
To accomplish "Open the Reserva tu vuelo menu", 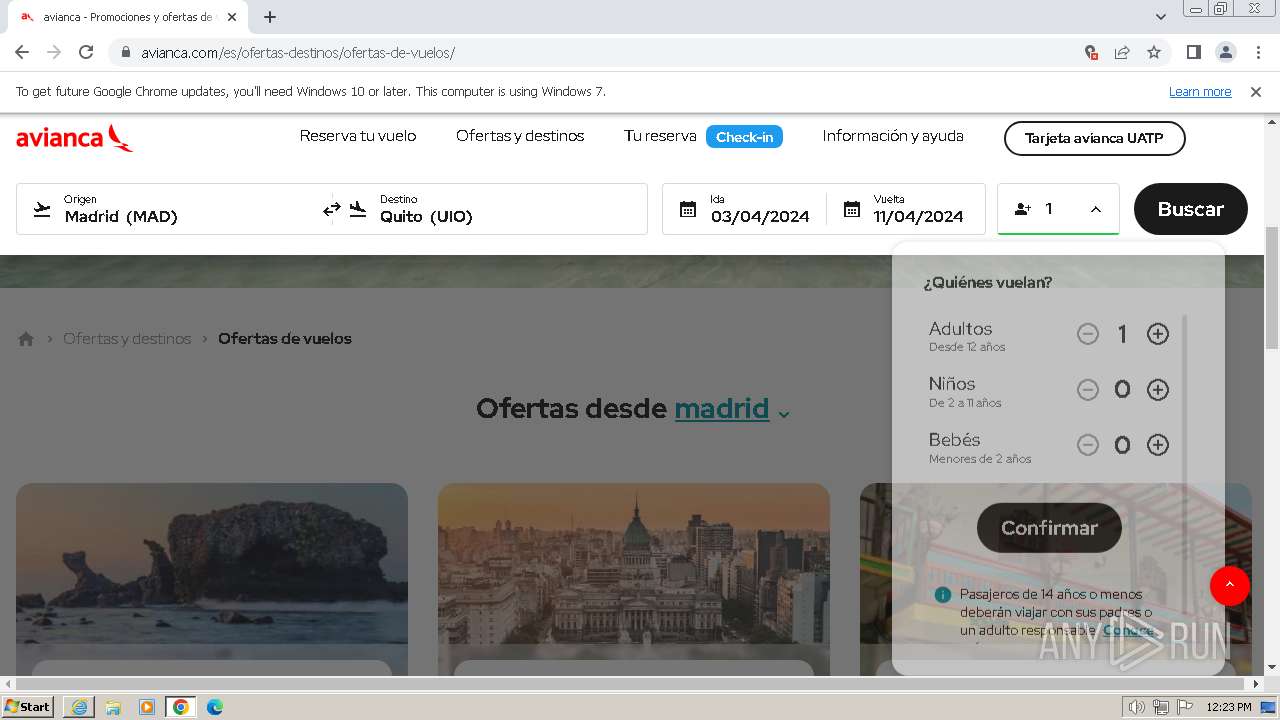I will (358, 136).
